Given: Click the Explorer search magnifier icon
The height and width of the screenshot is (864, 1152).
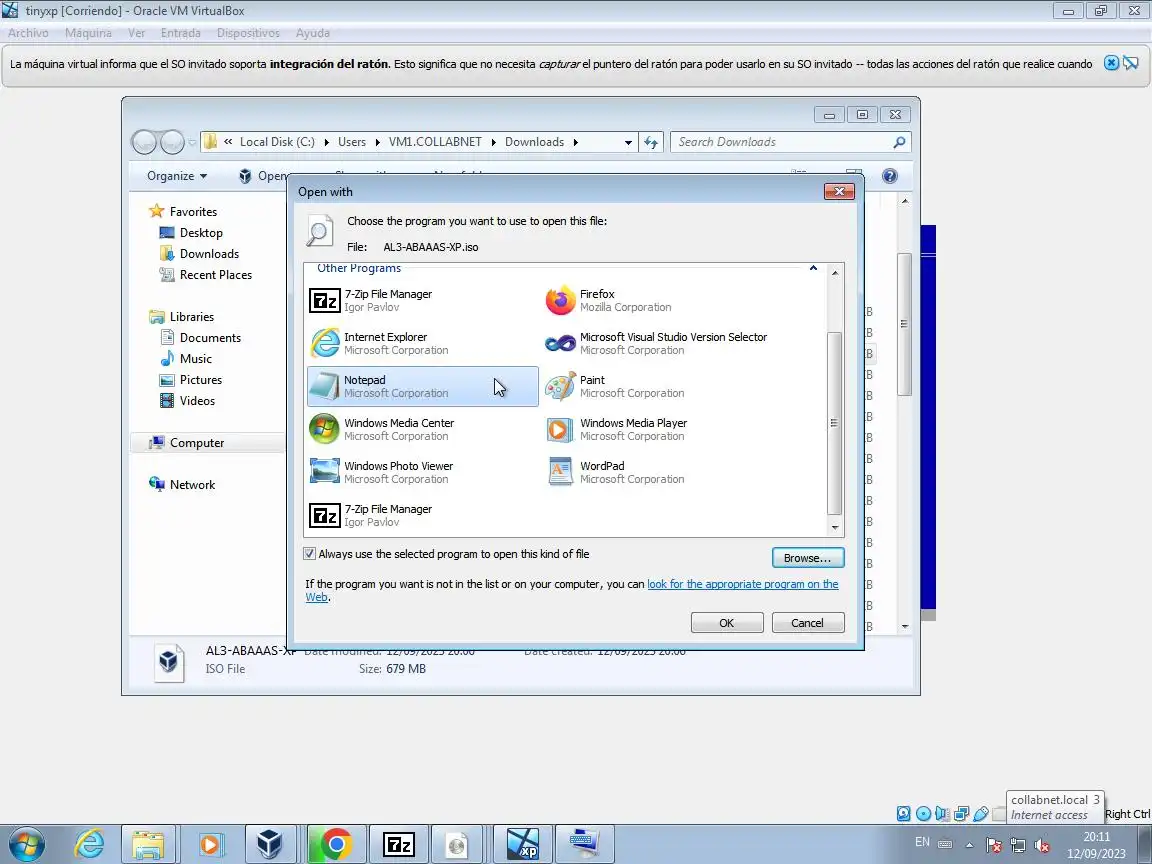Looking at the screenshot, I should (x=899, y=143).
